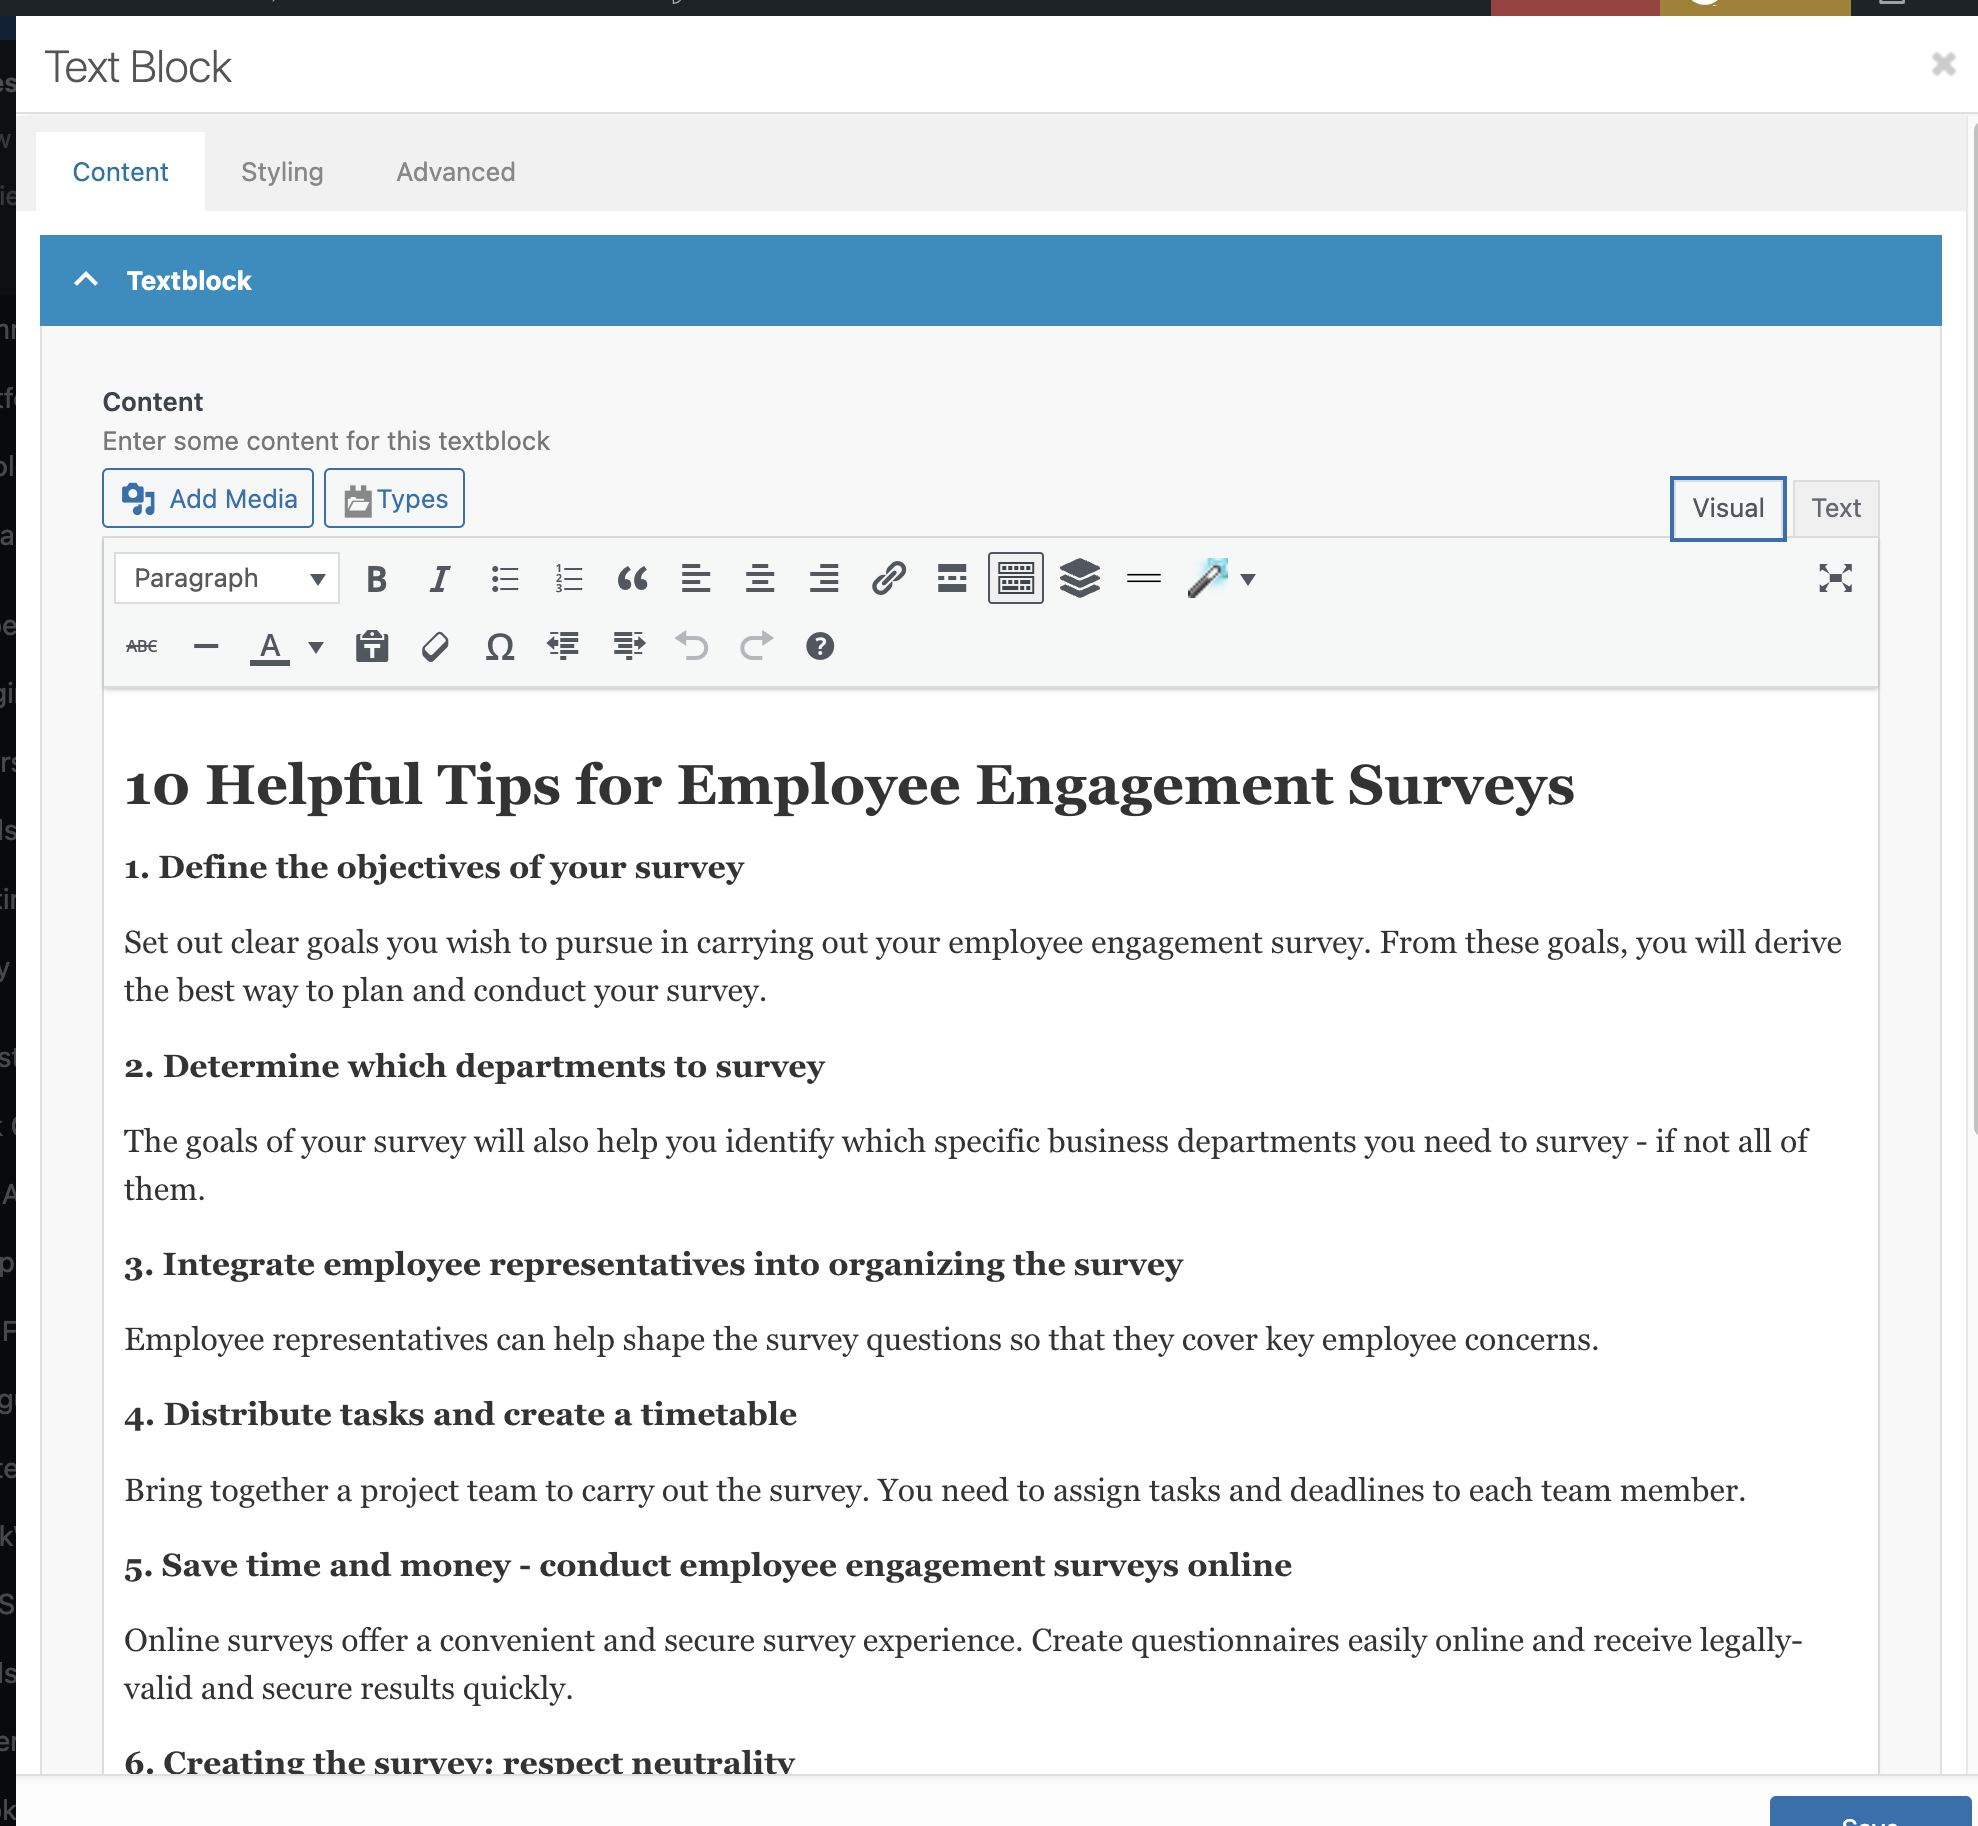
Task: Align text right
Action: [824, 579]
